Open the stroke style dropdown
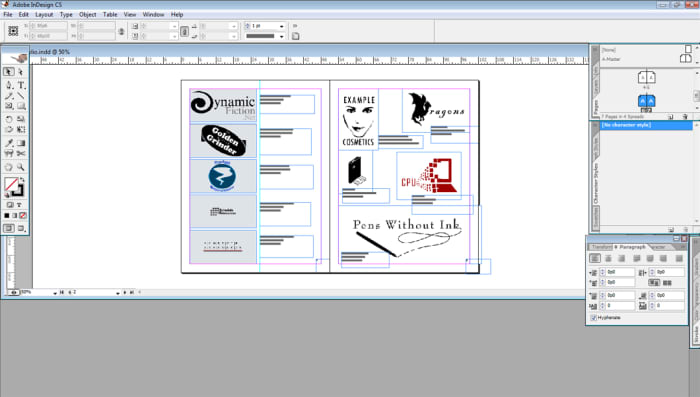The height and width of the screenshot is (397, 700). (281, 37)
